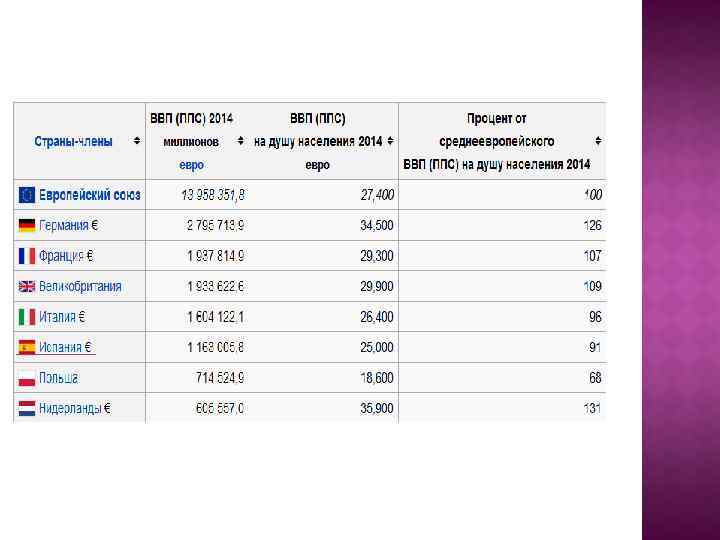This screenshot has width=720, height=540.
Task: Click the евро link under миллионов
Action: click(x=191, y=165)
